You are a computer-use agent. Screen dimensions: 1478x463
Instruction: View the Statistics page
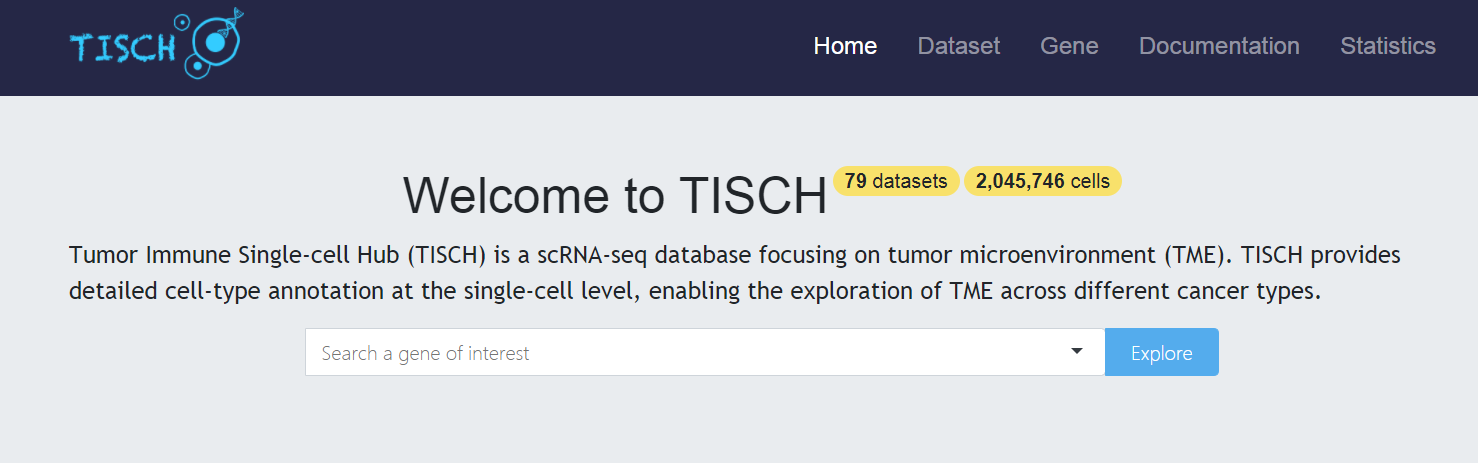1388,46
